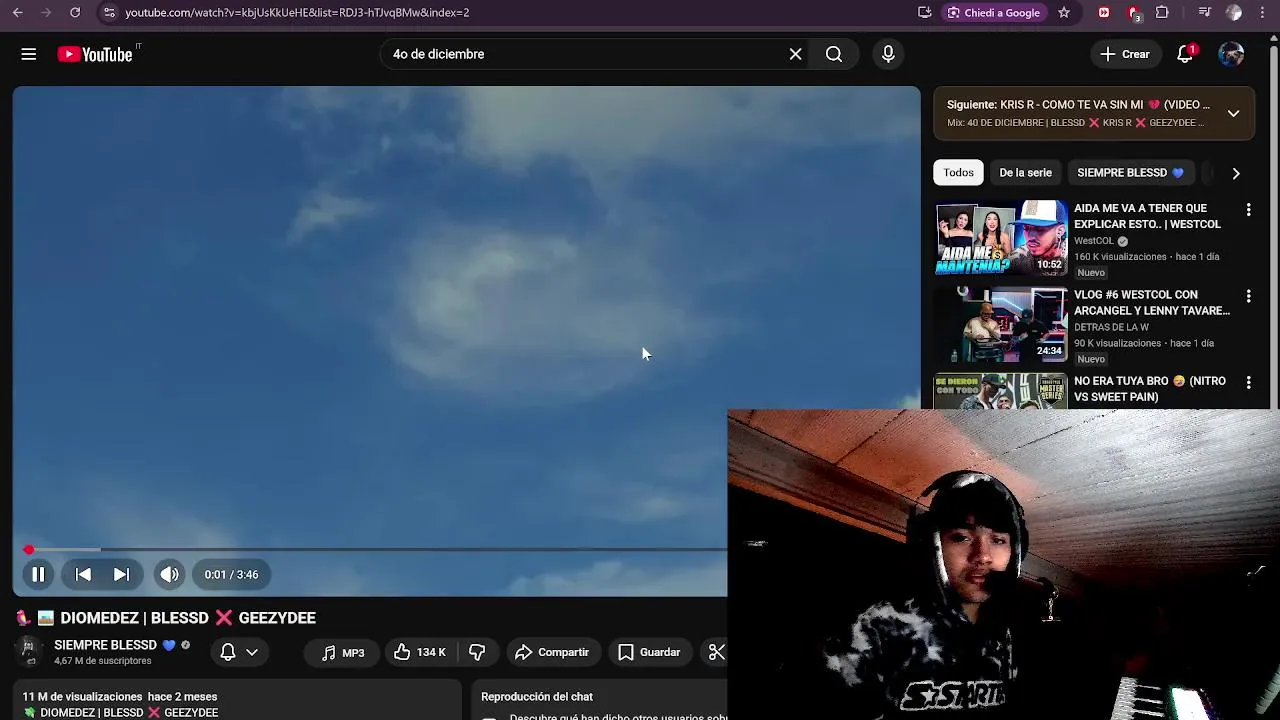1280x720 pixels.
Task: Open VLOG #6 WESTCOL video thumbnail
Action: click(x=1001, y=324)
